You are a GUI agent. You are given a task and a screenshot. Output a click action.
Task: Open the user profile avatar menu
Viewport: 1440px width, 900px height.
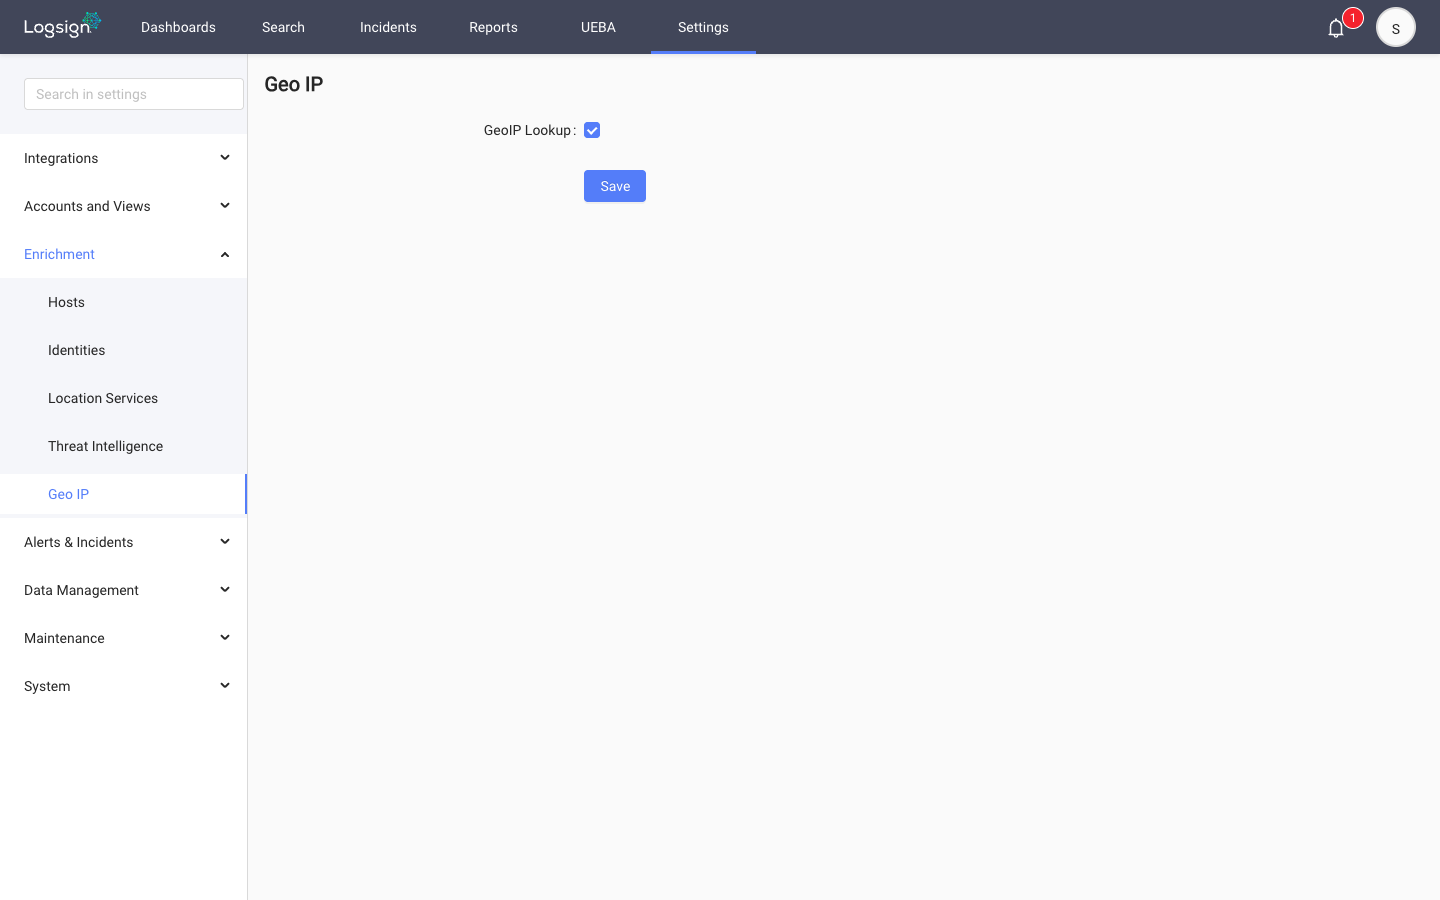[x=1396, y=27]
